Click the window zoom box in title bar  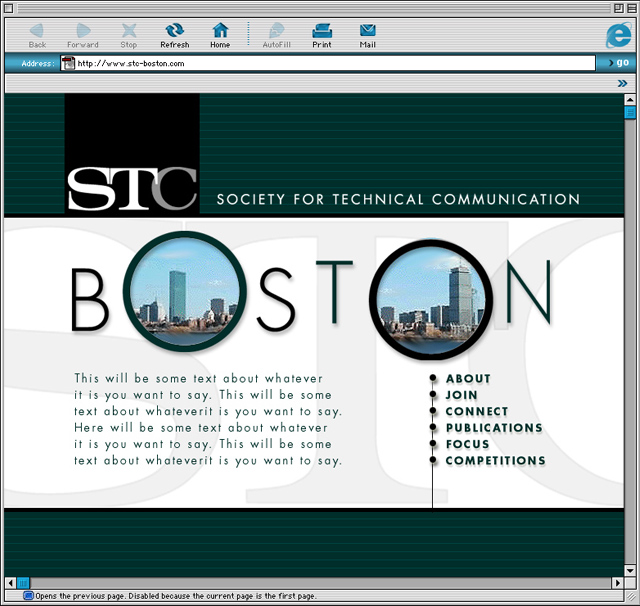click(x=618, y=8)
